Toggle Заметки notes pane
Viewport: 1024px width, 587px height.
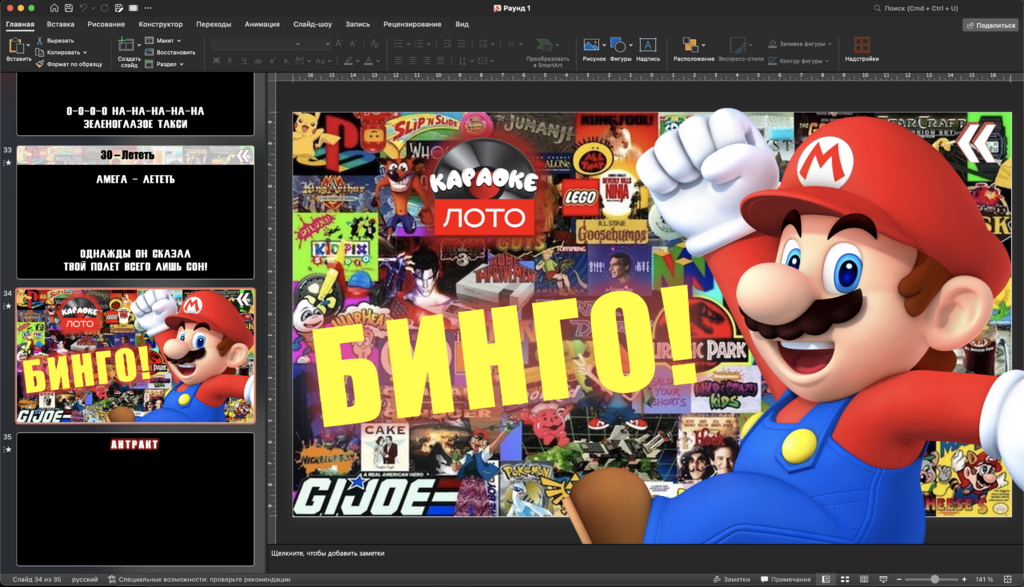(731, 579)
